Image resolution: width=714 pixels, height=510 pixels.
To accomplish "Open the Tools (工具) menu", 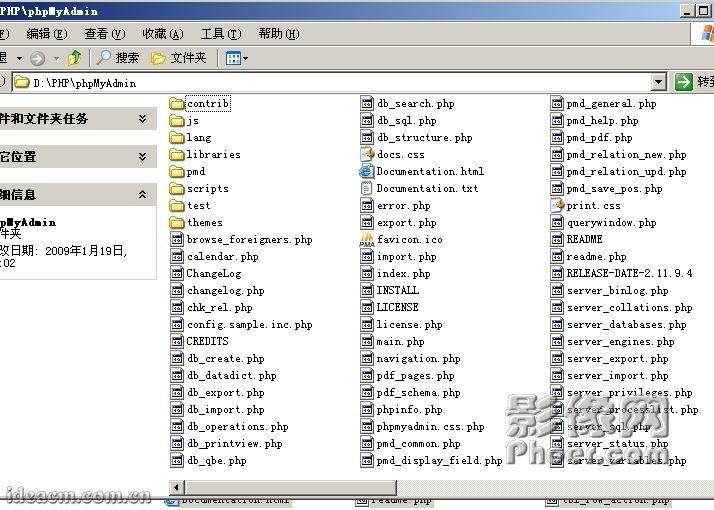I will point(221,34).
